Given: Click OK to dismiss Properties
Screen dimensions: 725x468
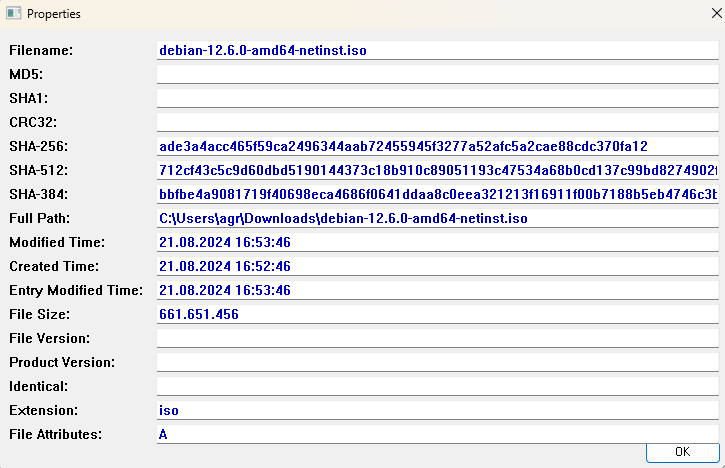Looking at the screenshot, I should click(682, 452).
